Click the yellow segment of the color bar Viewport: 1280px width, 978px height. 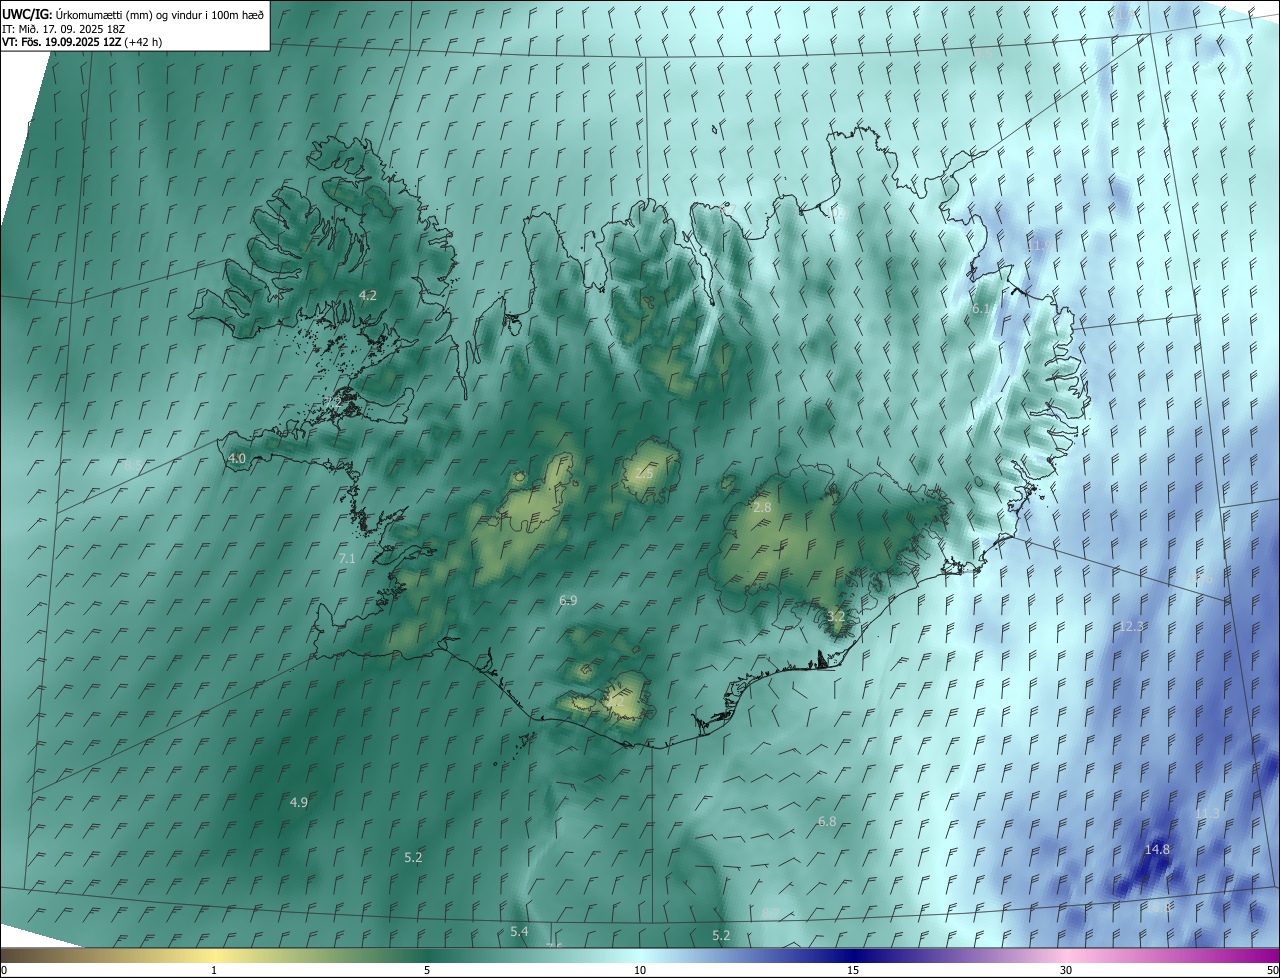[214, 955]
